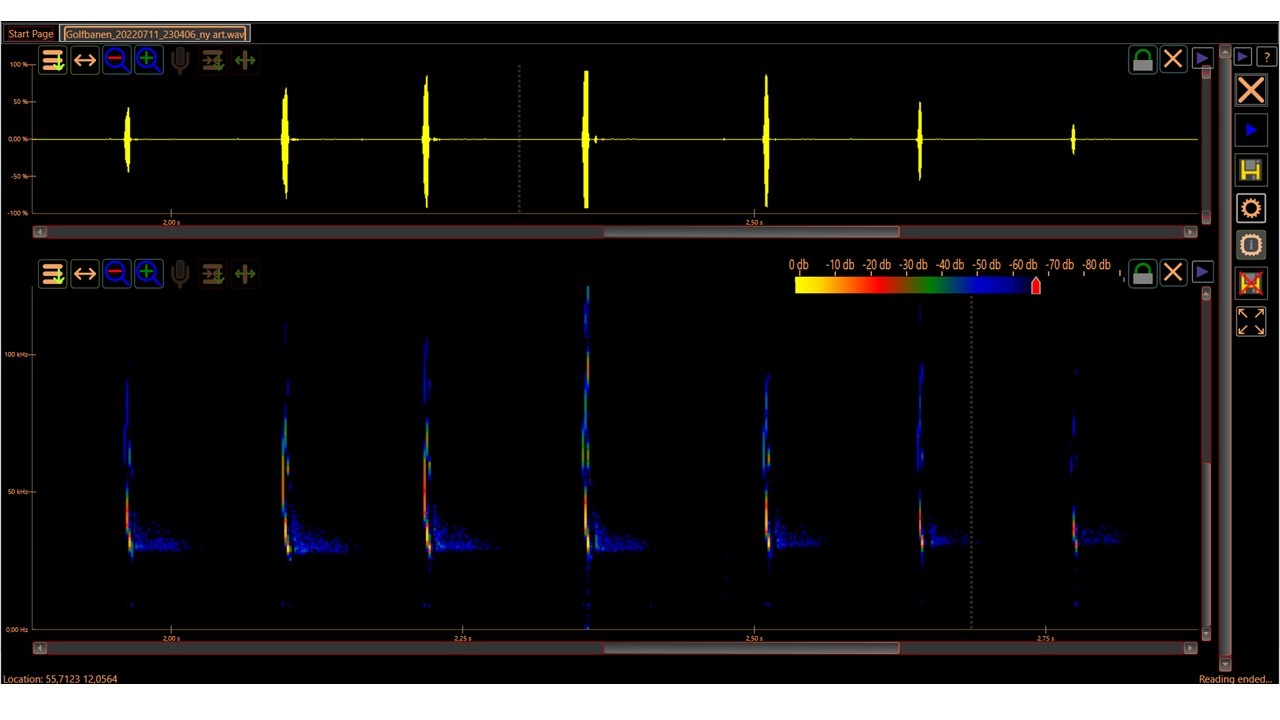The image size is (1280, 720).
Task: Toggle the green lock on the waveform panel
Action: pyautogui.click(x=1142, y=61)
